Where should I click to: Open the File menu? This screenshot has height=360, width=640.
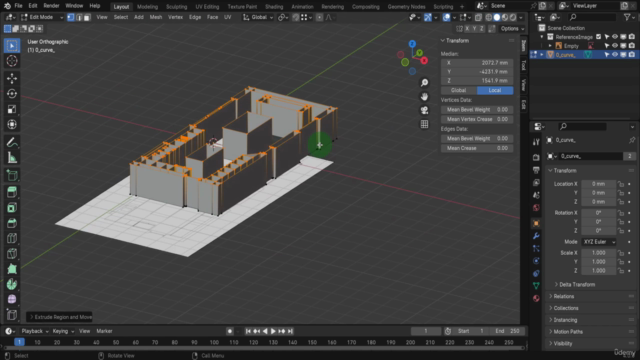pos(18,6)
